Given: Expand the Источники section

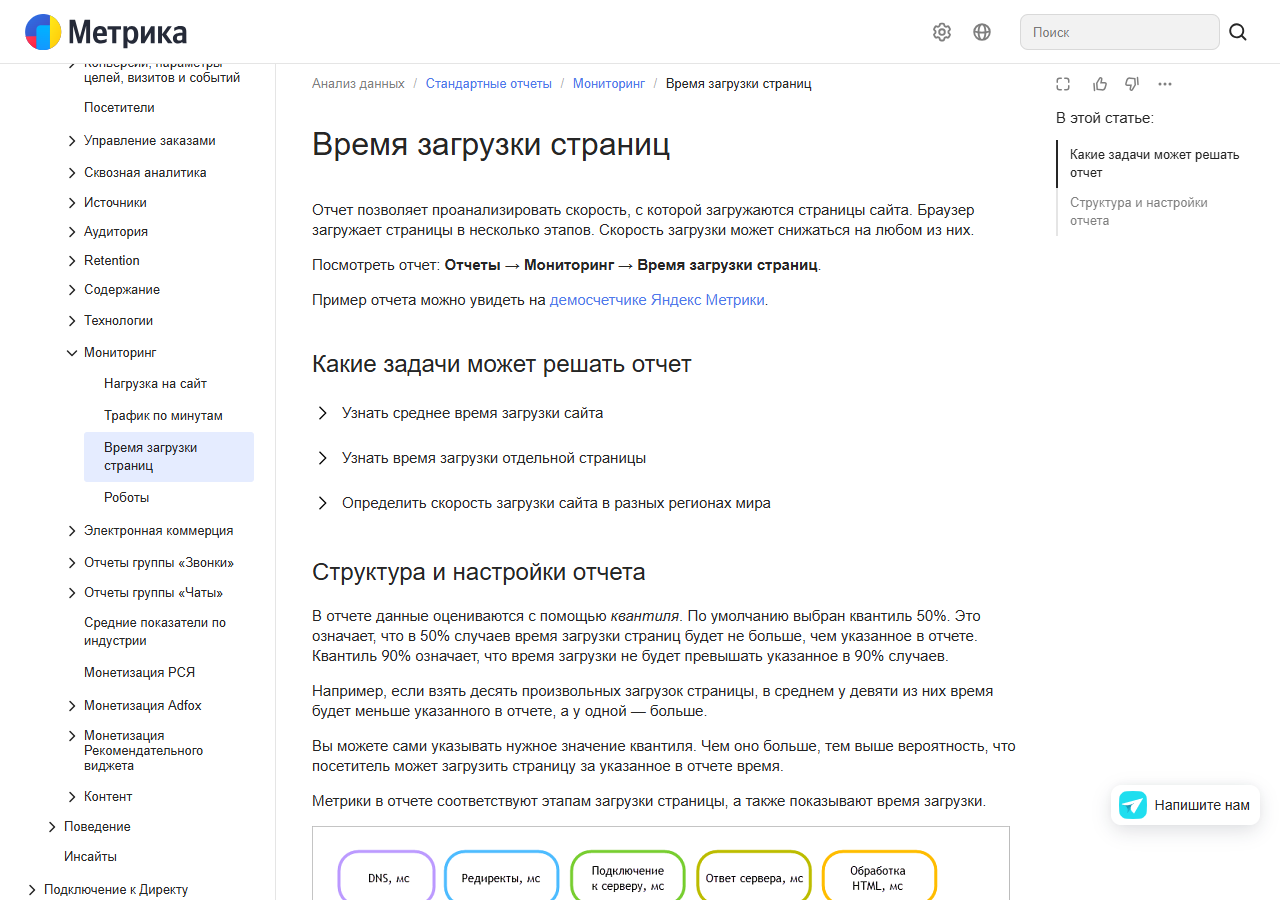Looking at the screenshot, I should coord(72,203).
